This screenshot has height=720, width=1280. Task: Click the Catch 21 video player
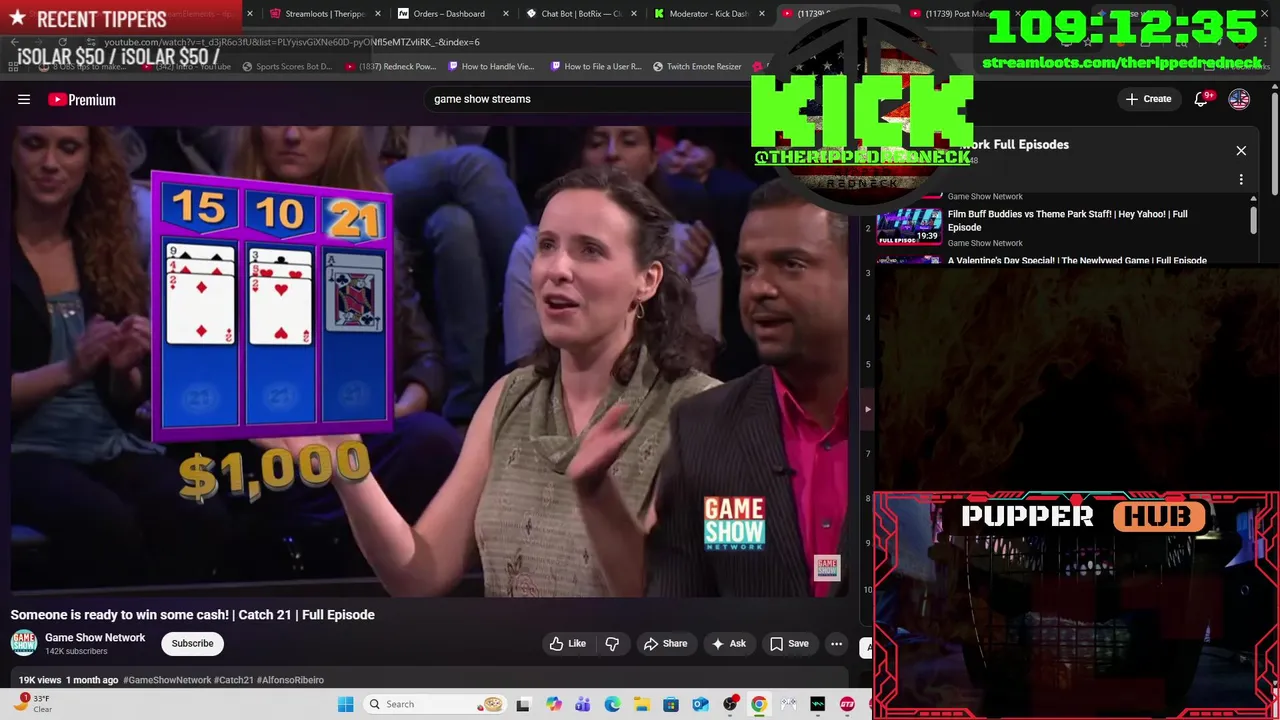[x=430, y=360]
